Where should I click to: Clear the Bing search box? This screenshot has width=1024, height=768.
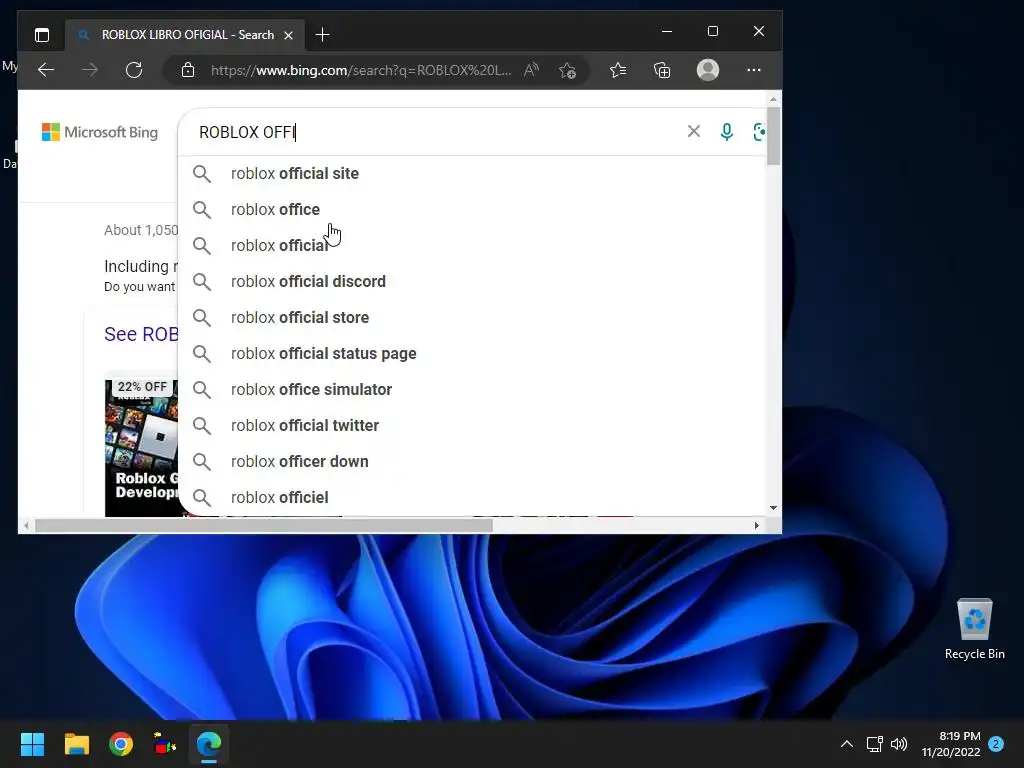694,131
